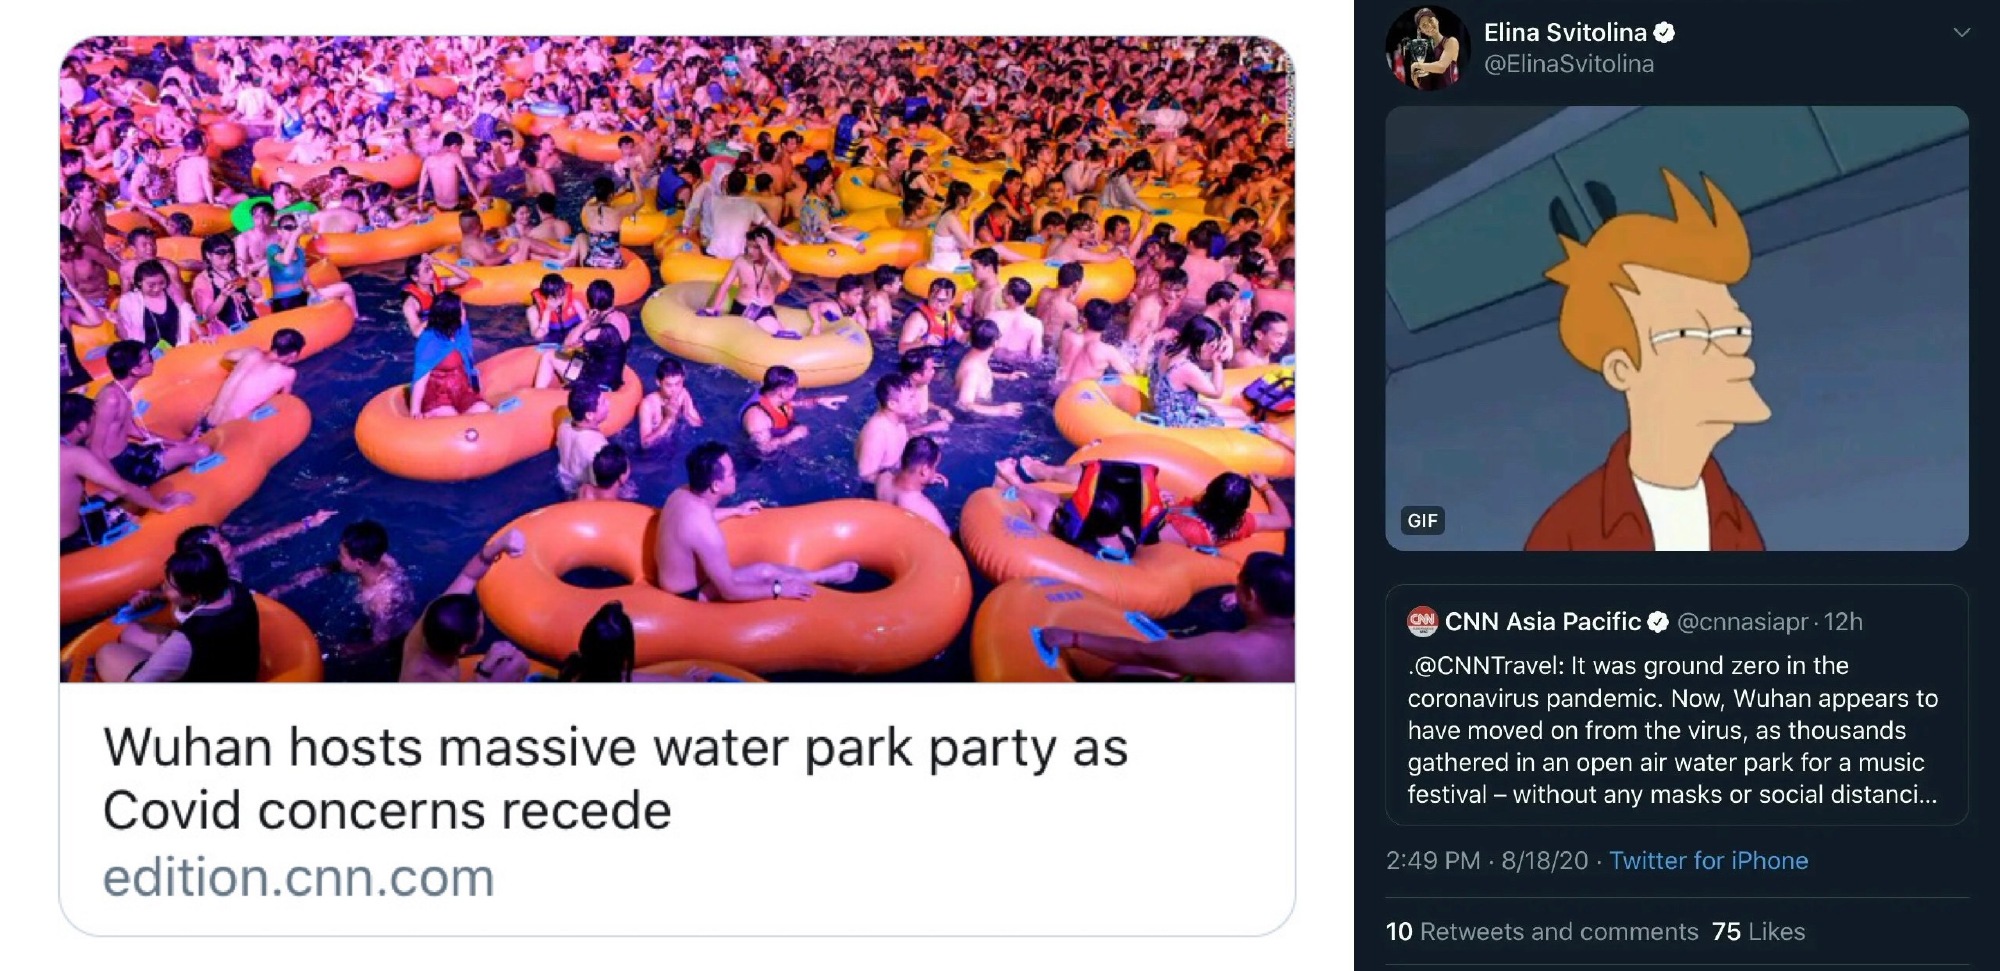Open the Wuhan water park headline
The height and width of the screenshot is (971, 2000).
615,778
